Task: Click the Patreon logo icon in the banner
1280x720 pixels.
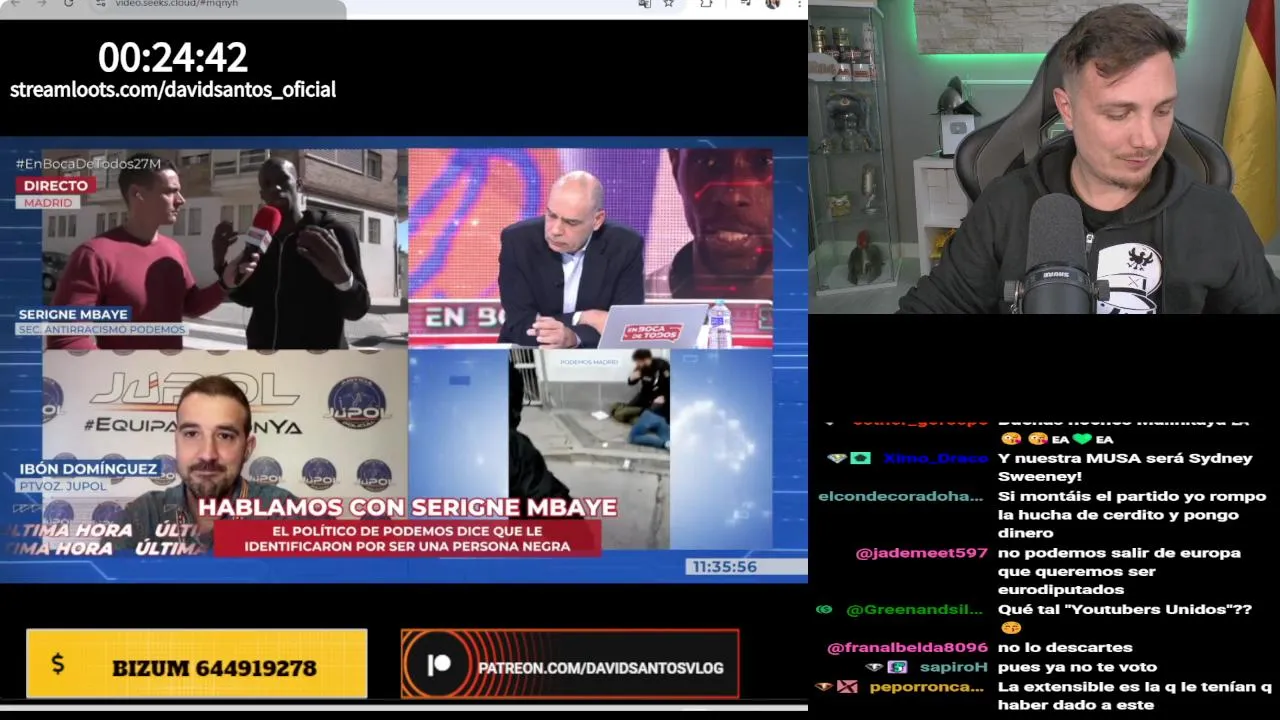Action: coord(438,665)
